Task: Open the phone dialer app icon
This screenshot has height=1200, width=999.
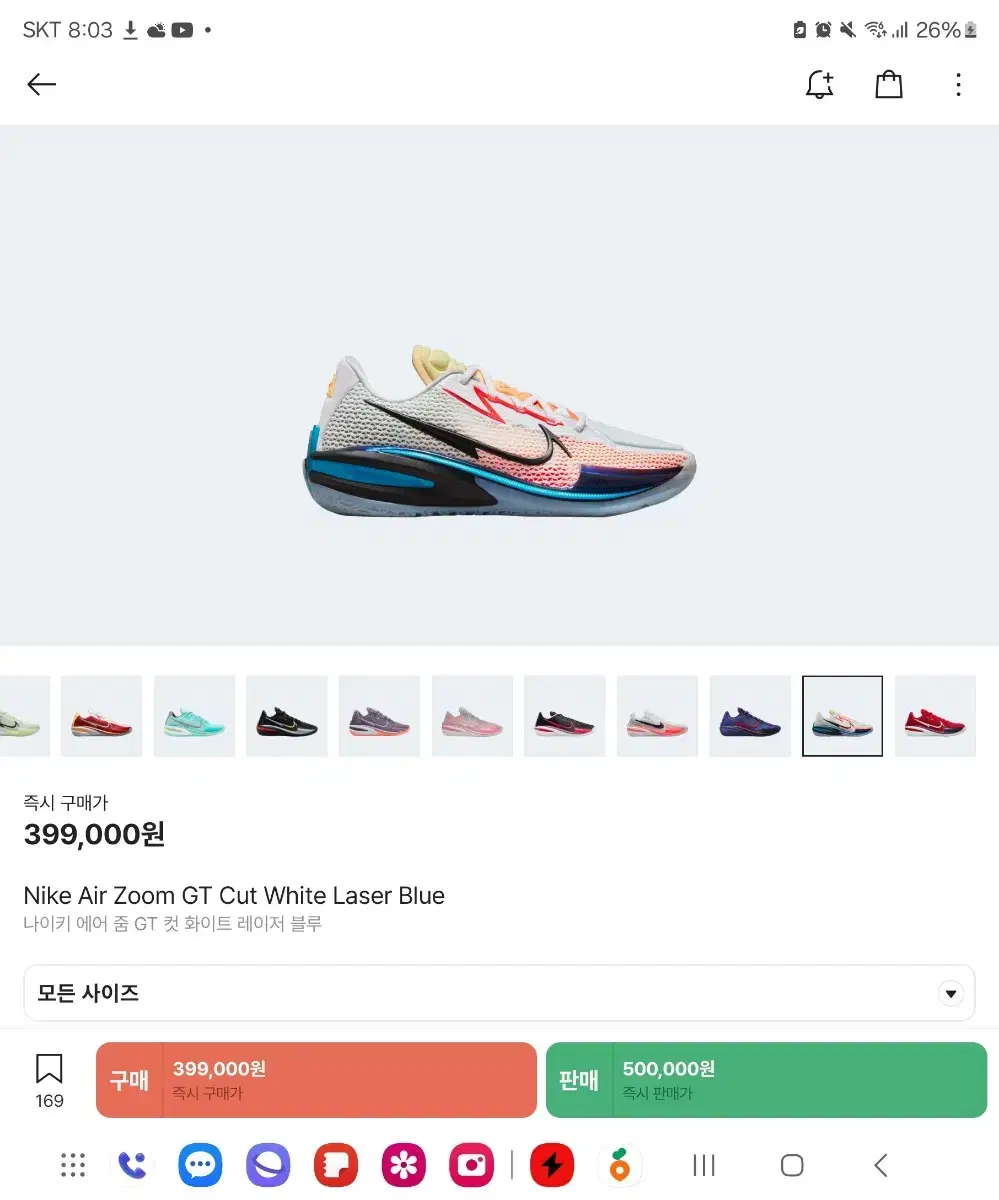Action: click(x=132, y=1165)
